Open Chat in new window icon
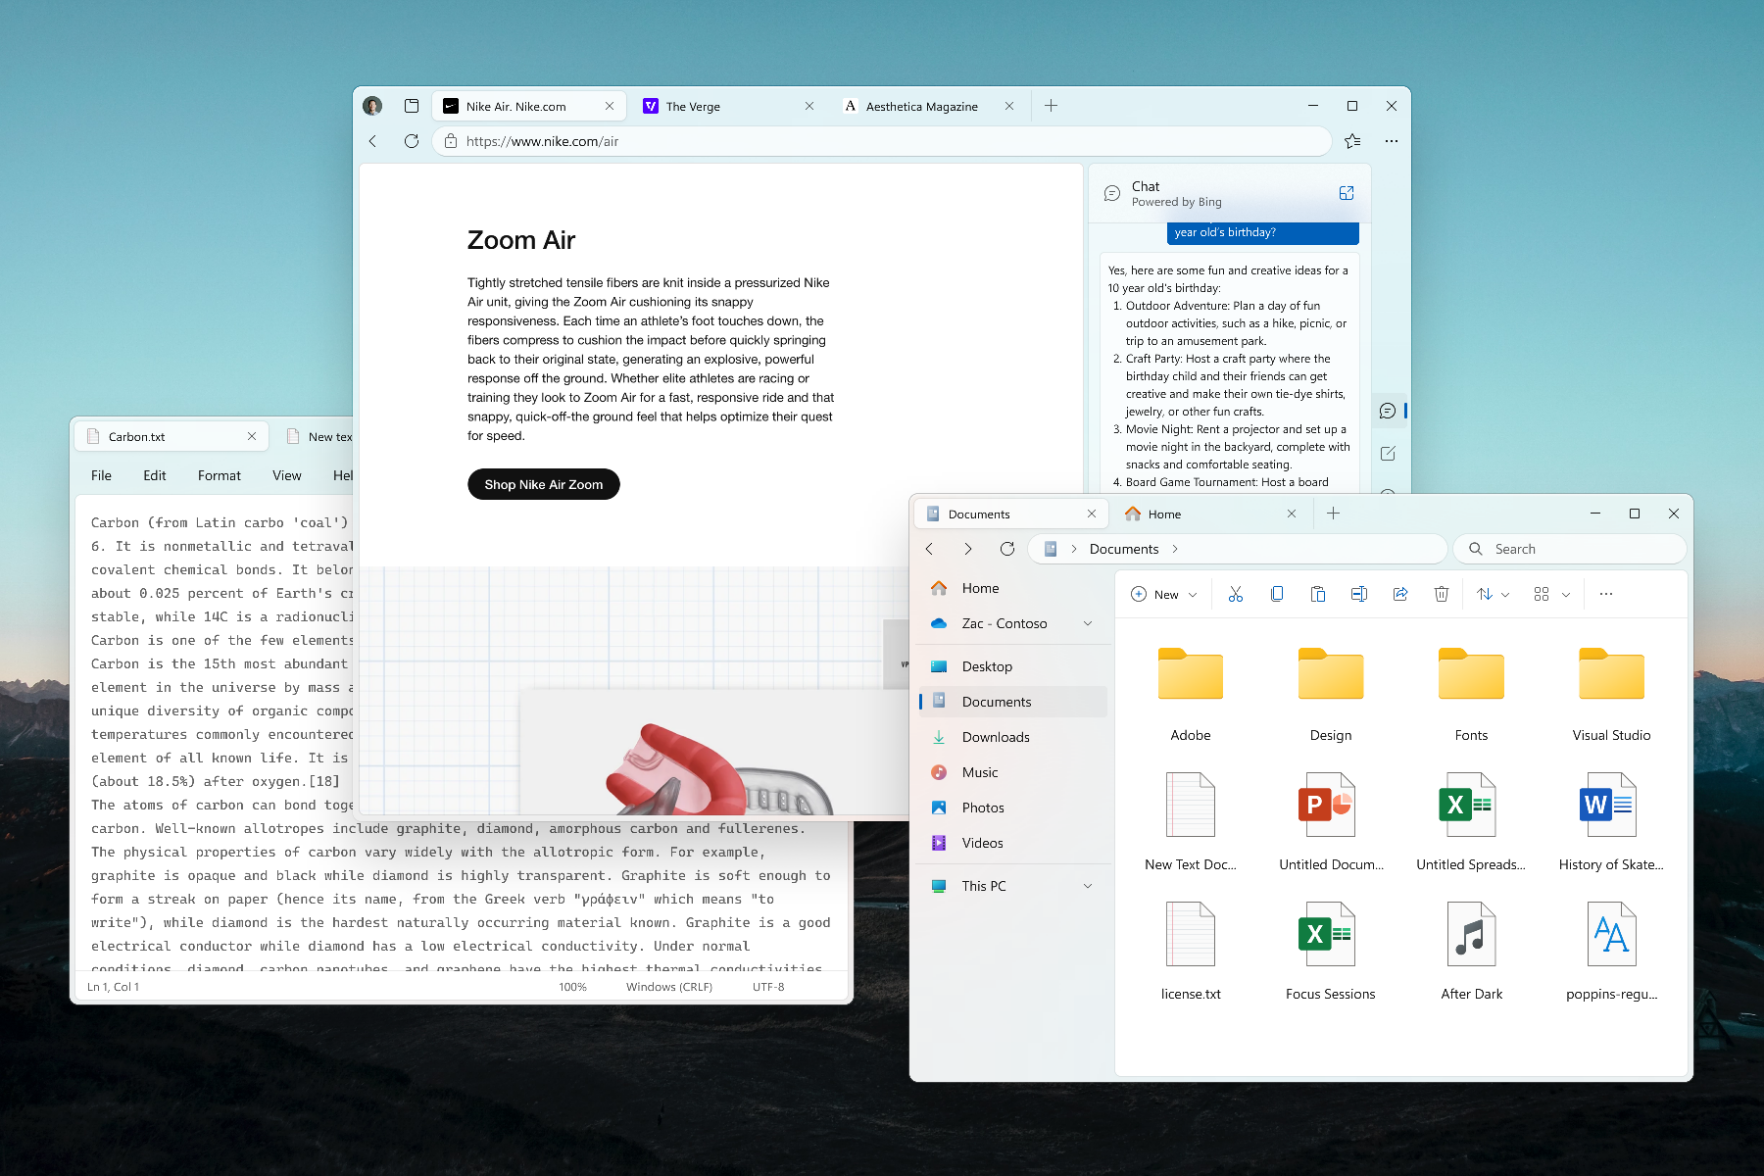The width and height of the screenshot is (1764, 1176). click(1346, 193)
